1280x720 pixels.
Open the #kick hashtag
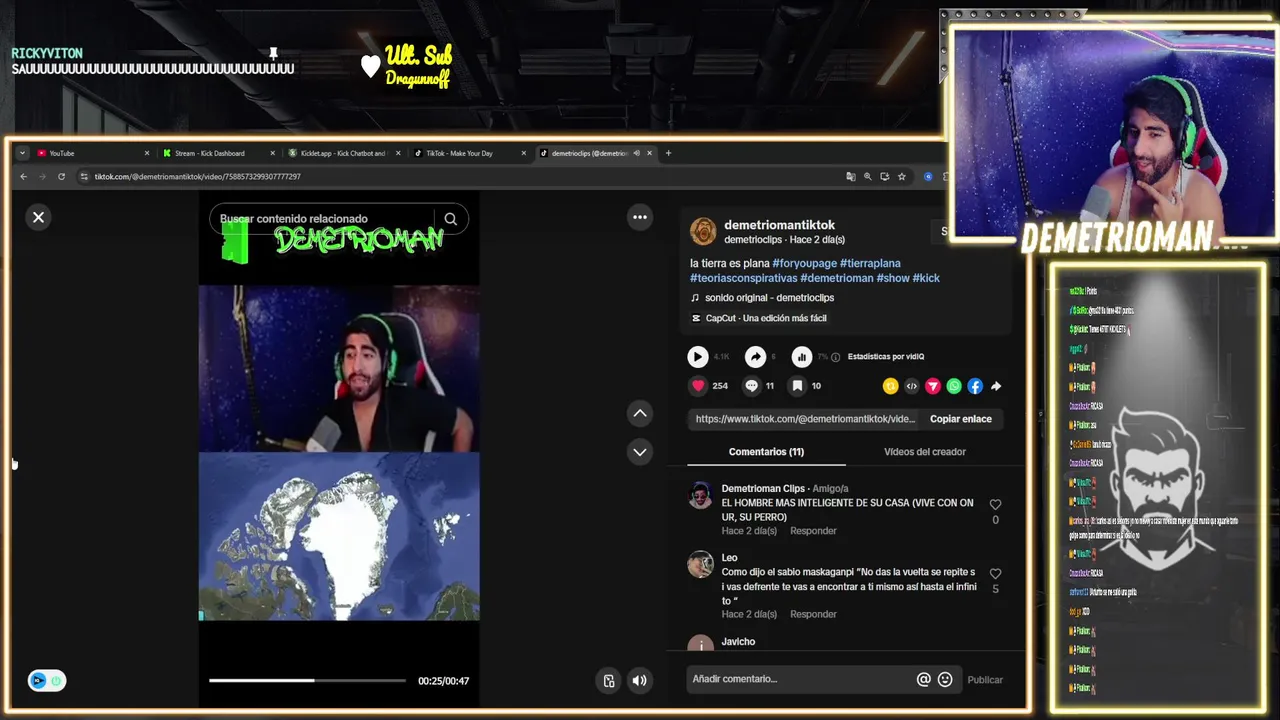click(926, 278)
